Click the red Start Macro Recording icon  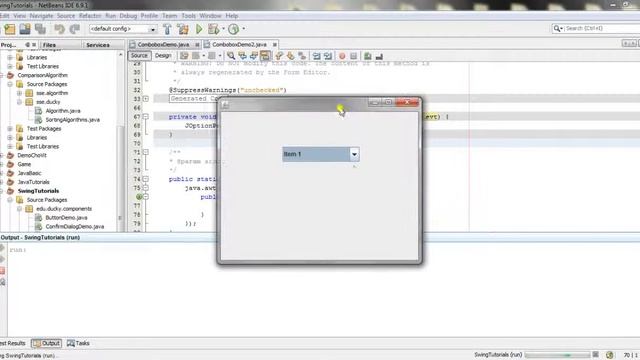(342, 56)
